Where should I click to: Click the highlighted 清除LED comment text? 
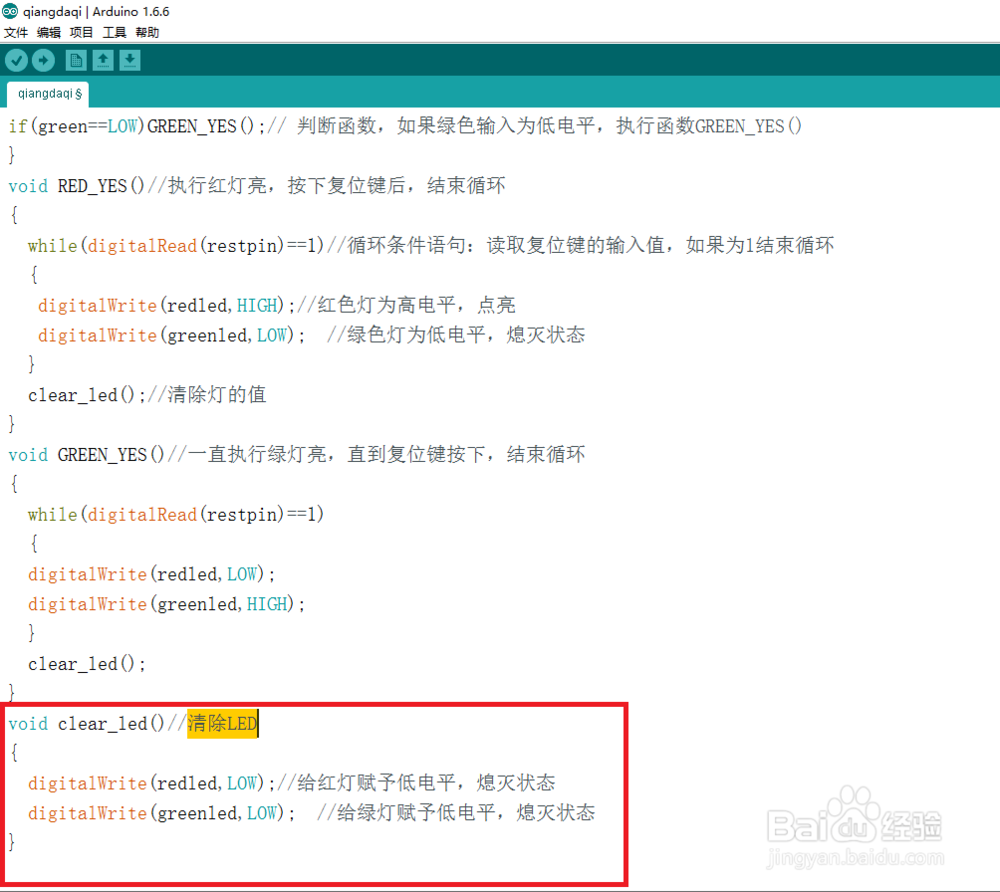pos(222,723)
